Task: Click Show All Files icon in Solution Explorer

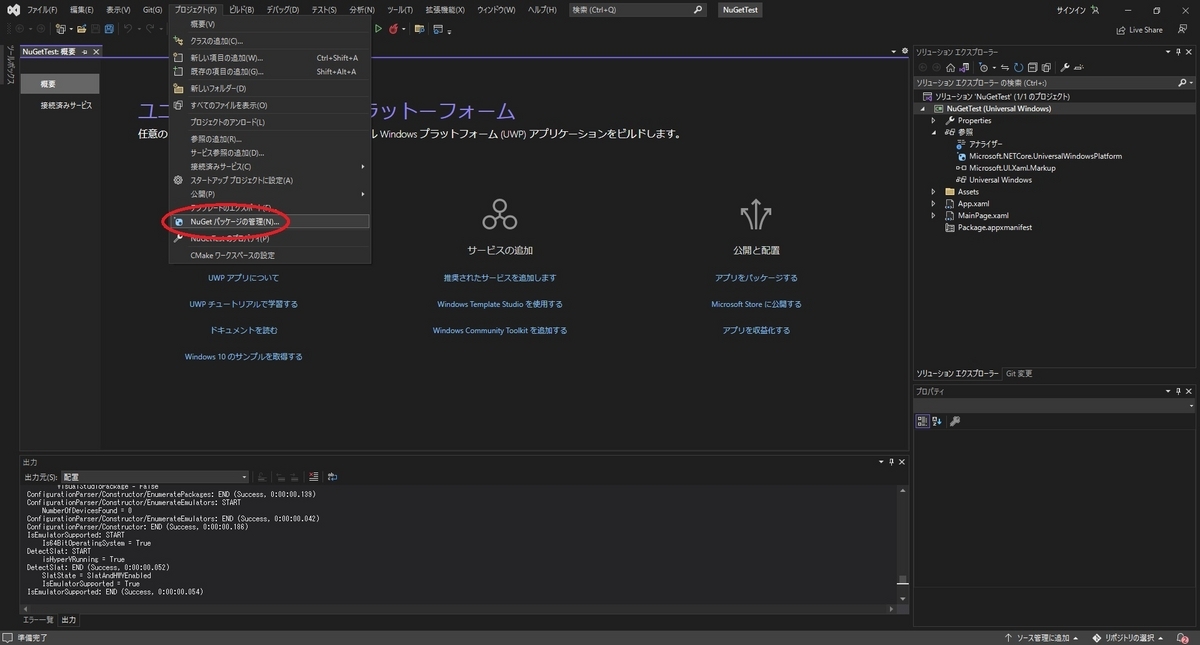Action: (1046, 68)
